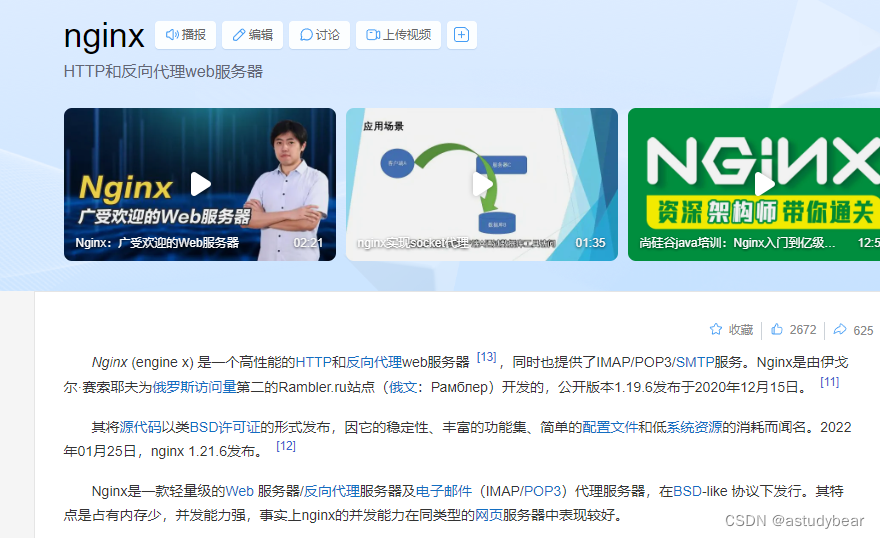Open citation reference [13]
This screenshot has width=880, height=538.
point(487,357)
